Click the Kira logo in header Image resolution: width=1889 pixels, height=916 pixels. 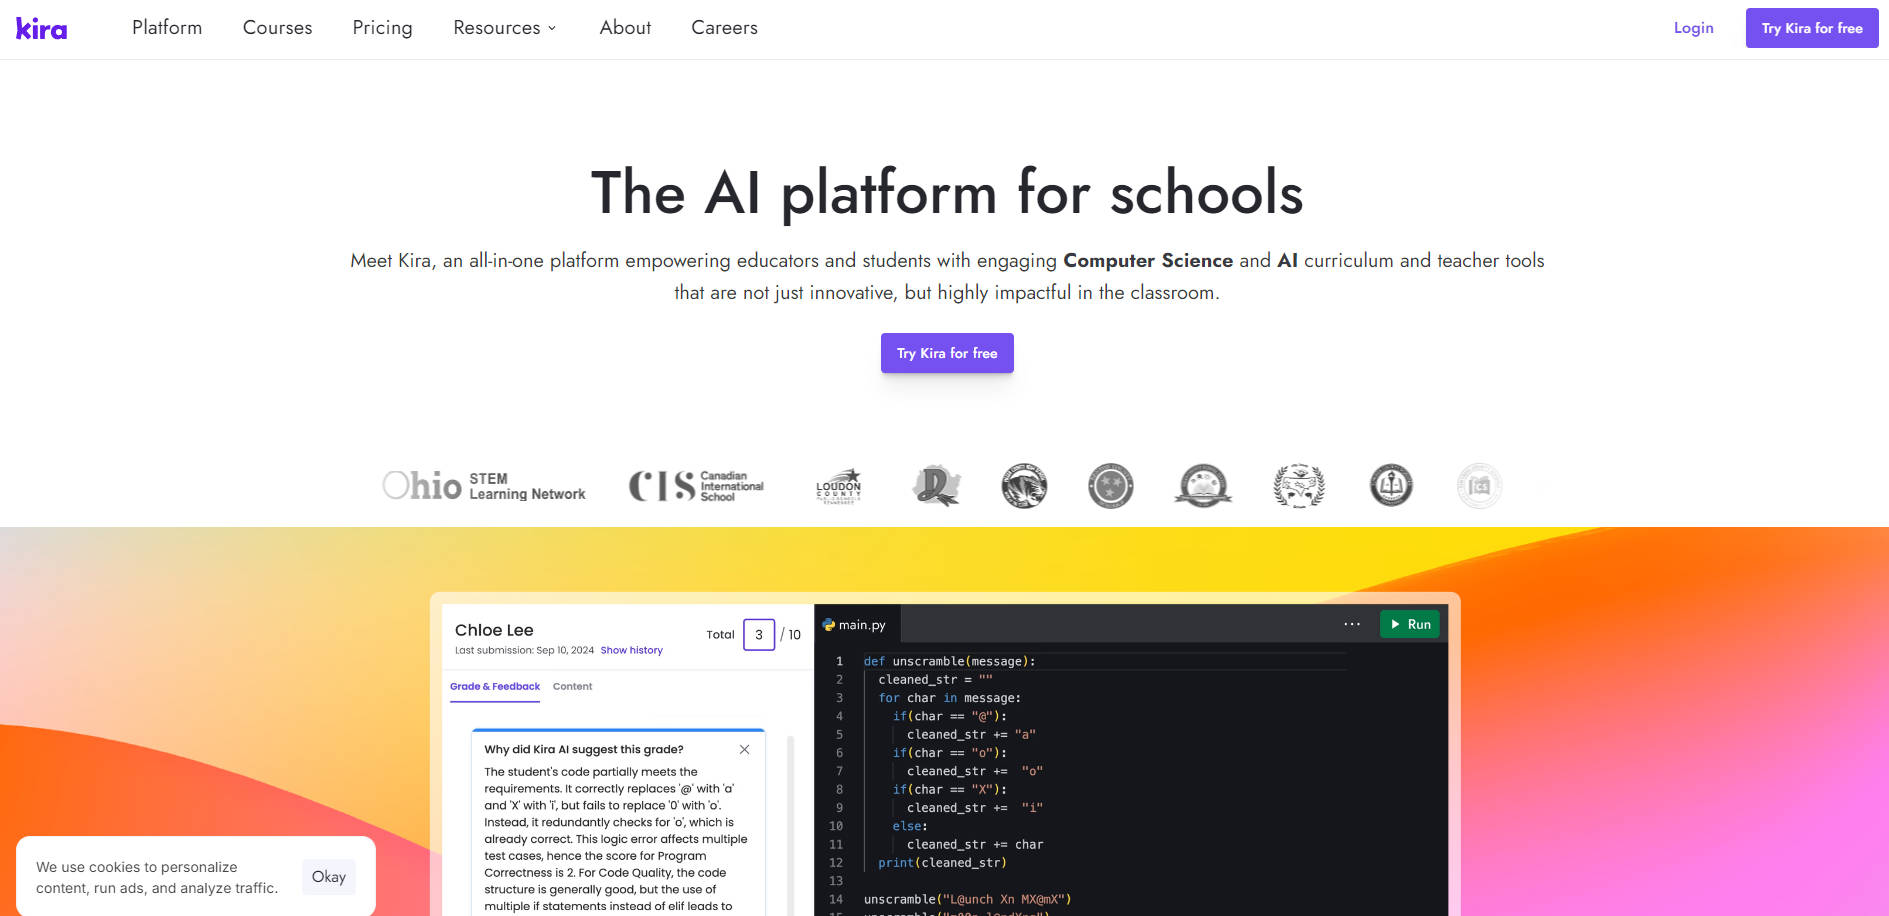pyautogui.click(x=42, y=29)
